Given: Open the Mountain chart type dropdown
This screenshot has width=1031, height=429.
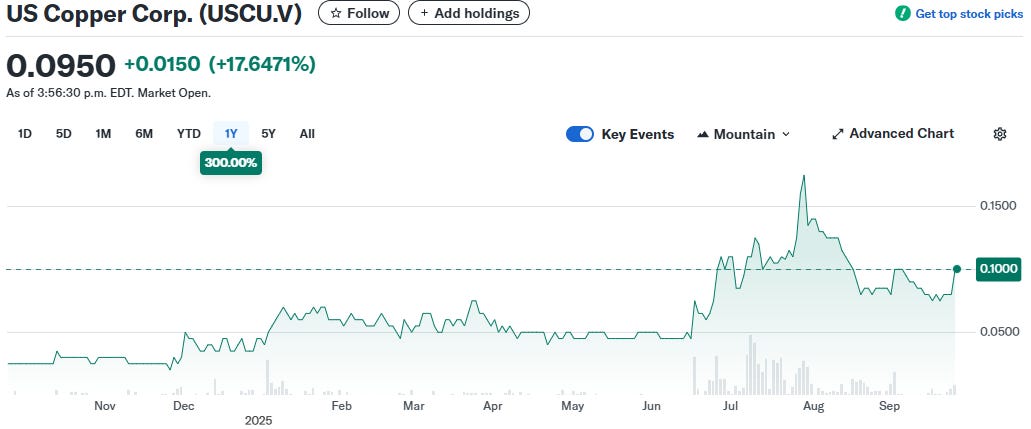Looking at the screenshot, I should pyautogui.click(x=744, y=134).
